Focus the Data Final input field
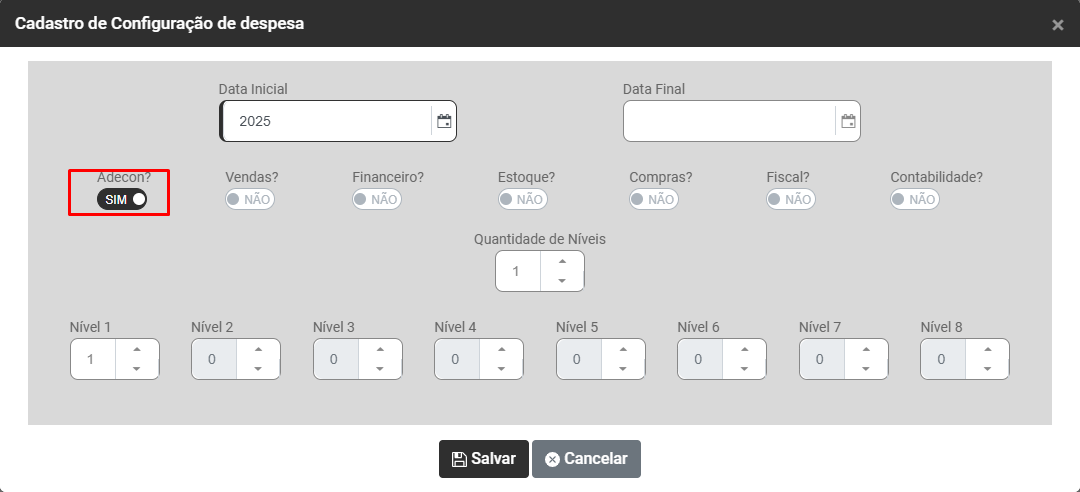 728,121
